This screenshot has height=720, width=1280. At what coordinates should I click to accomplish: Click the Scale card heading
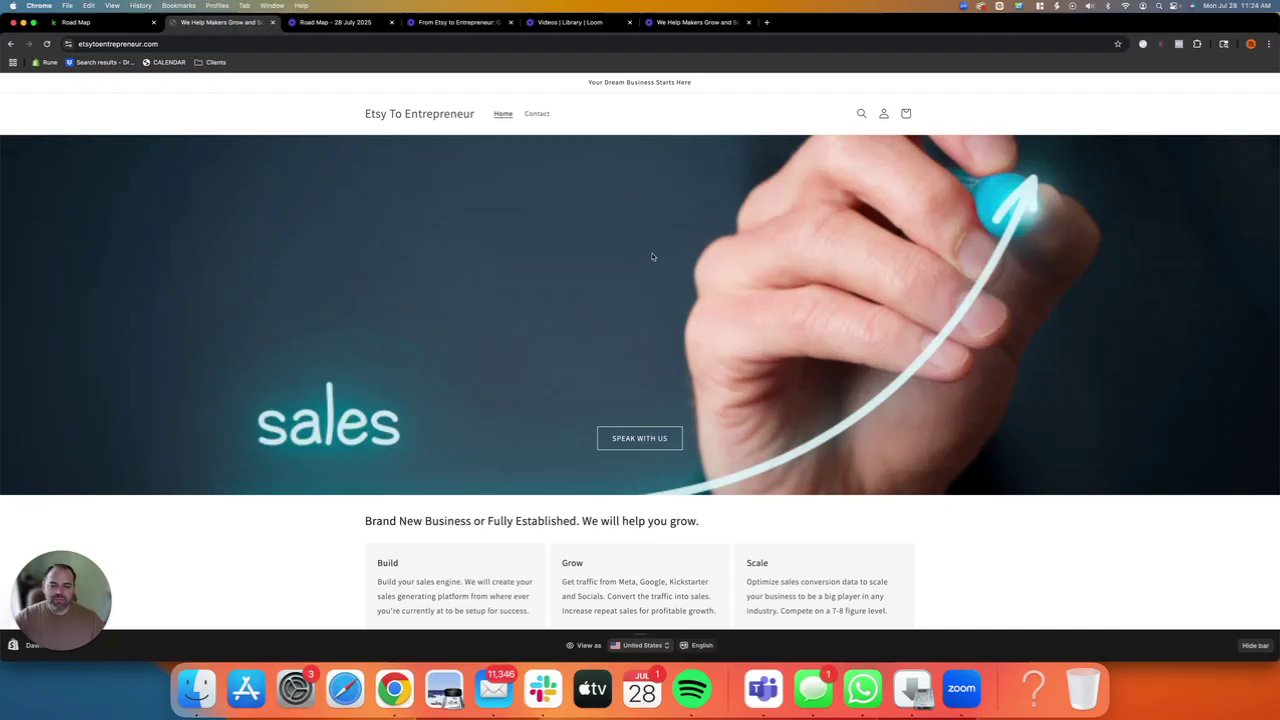pyautogui.click(x=757, y=563)
